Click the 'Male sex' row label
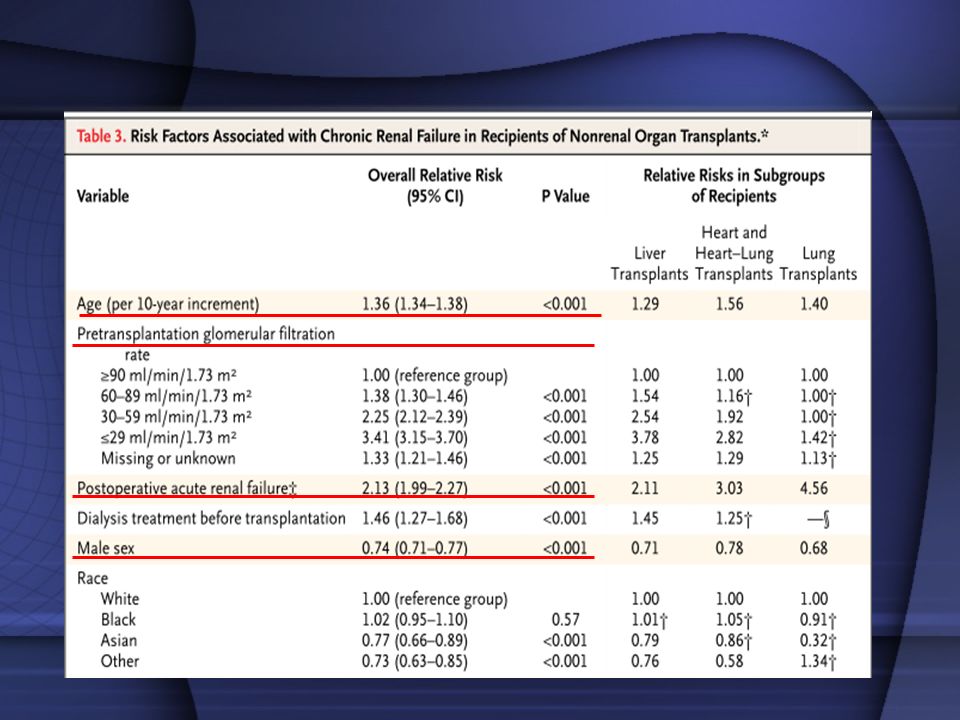Image resolution: width=960 pixels, height=720 pixels. (x=105, y=548)
